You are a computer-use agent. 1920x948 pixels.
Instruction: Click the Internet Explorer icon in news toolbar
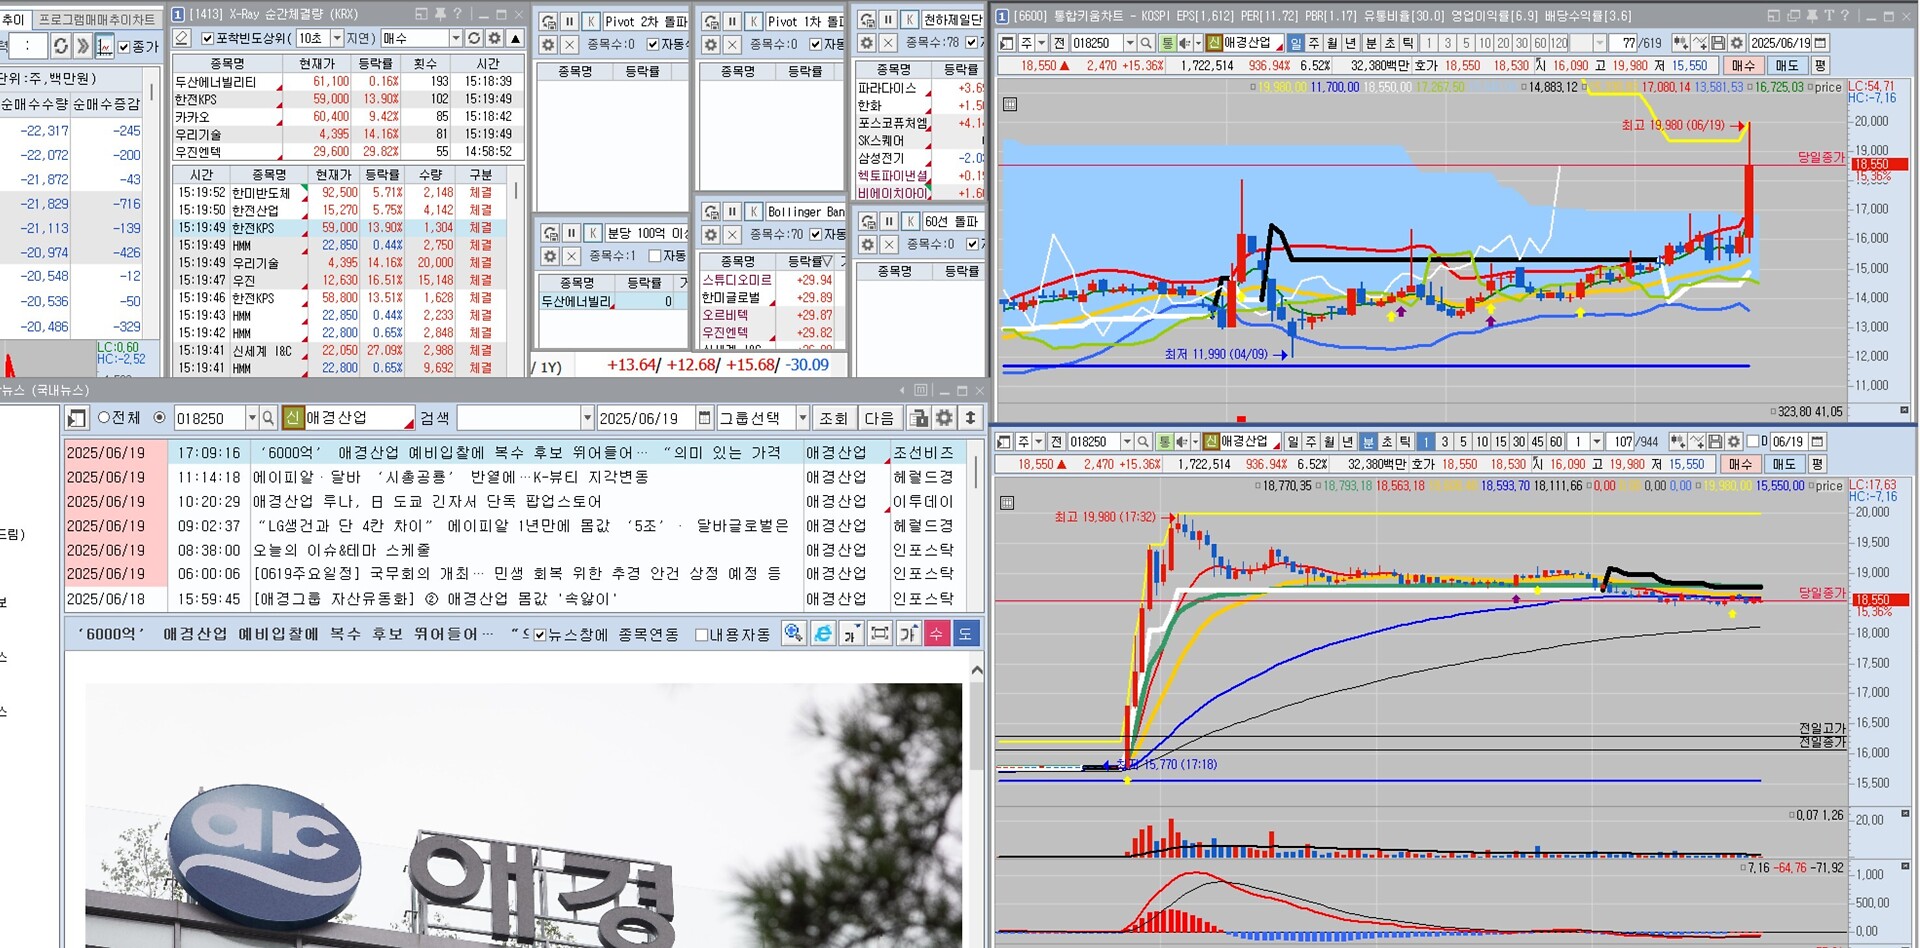(x=823, y=634)
